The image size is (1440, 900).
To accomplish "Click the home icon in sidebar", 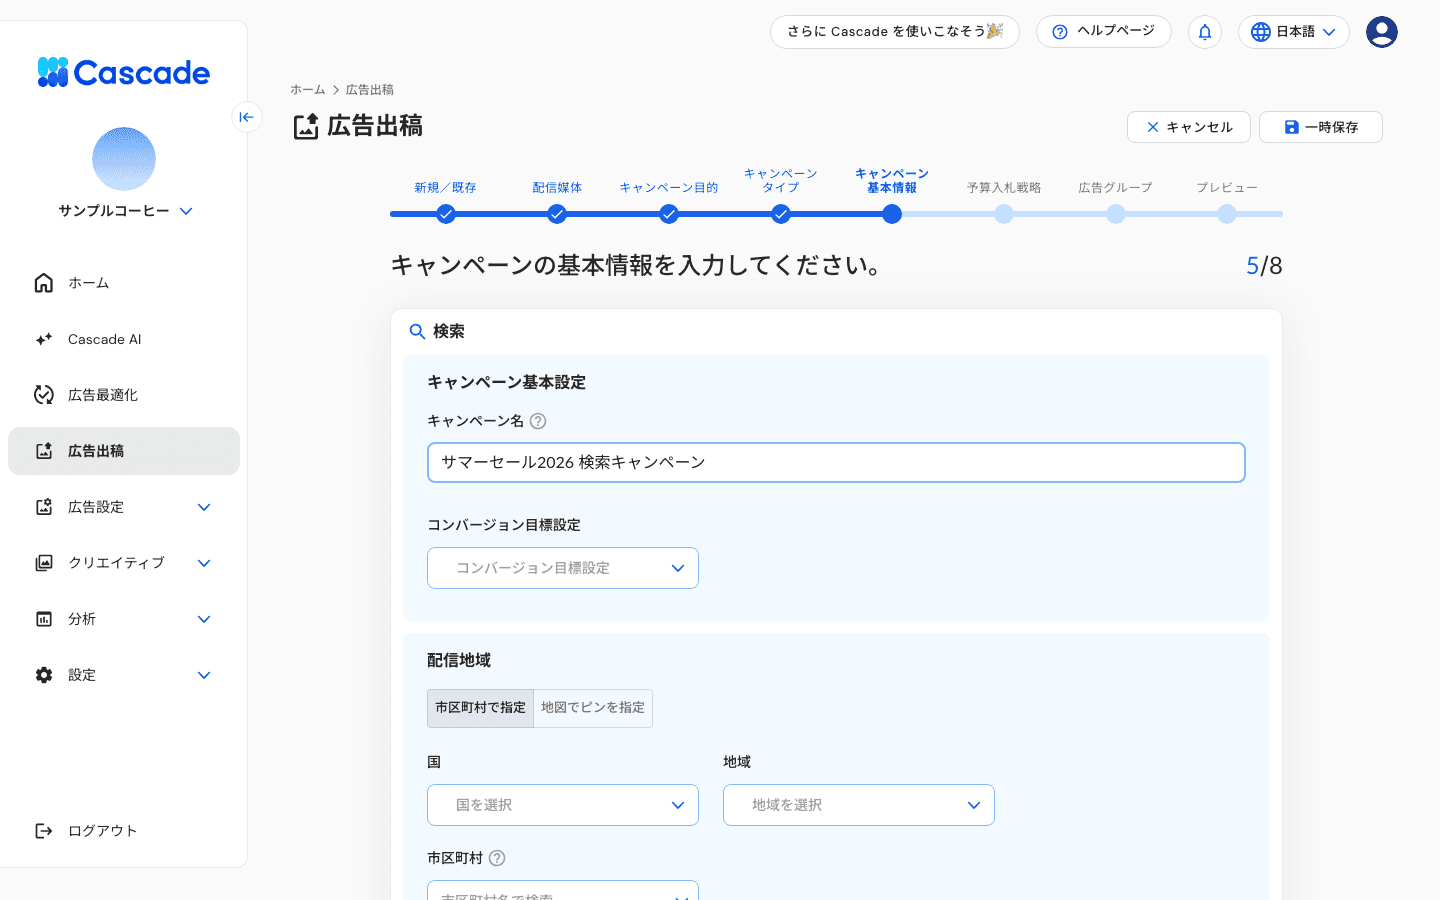I will pos(44,283).
